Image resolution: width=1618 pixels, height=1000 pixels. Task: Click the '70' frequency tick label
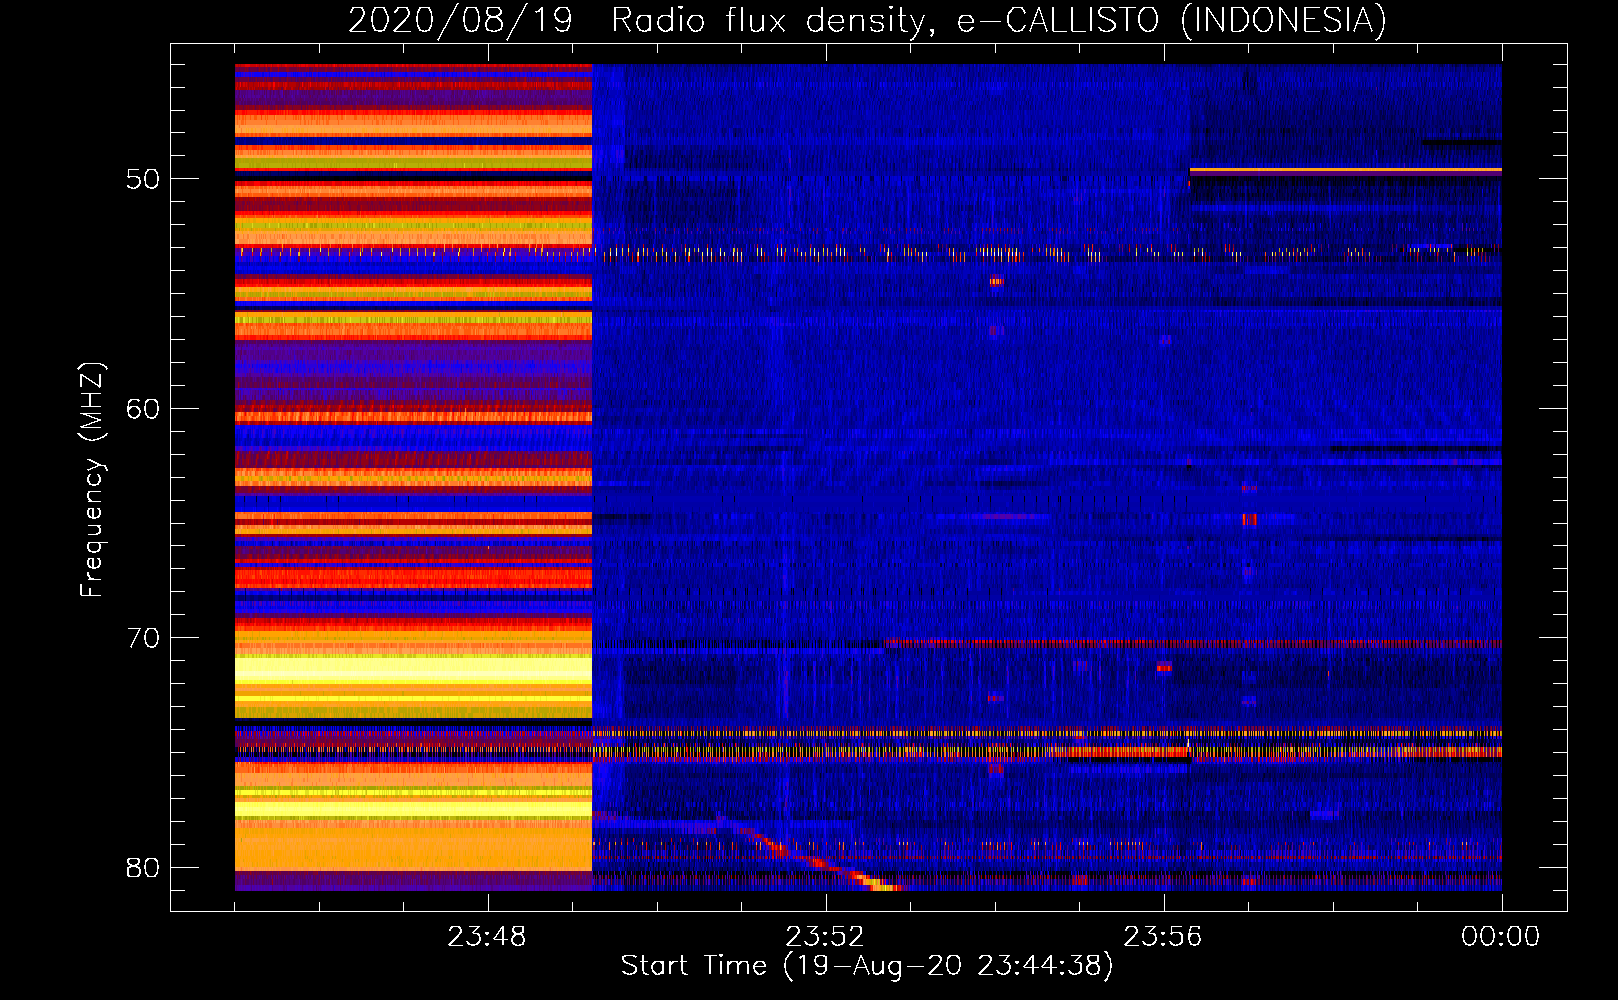143,638
